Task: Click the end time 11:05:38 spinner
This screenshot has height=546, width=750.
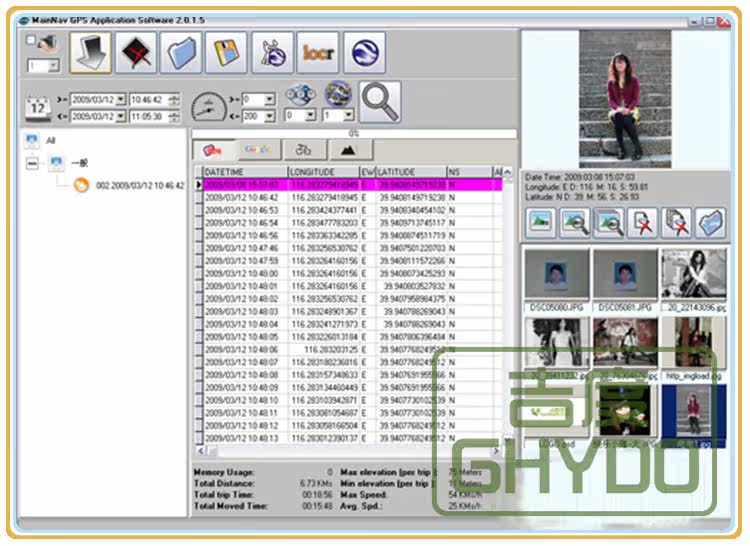Action: point(175,116)
